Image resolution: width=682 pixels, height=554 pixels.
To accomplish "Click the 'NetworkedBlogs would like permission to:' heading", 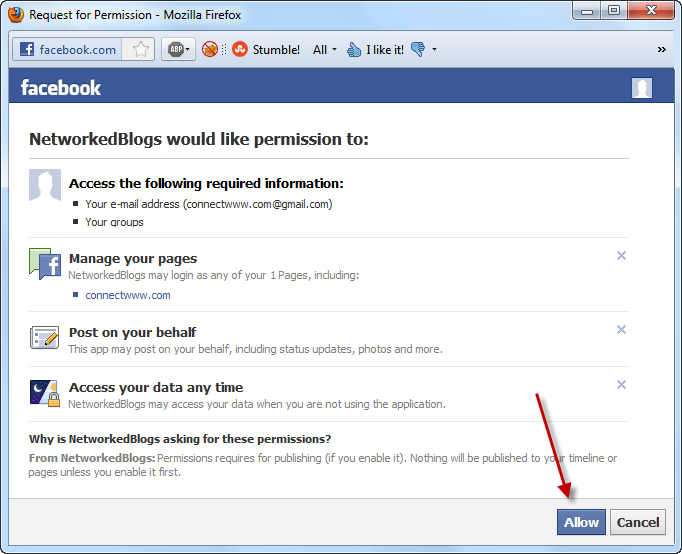I will click(x=199, y=140).
